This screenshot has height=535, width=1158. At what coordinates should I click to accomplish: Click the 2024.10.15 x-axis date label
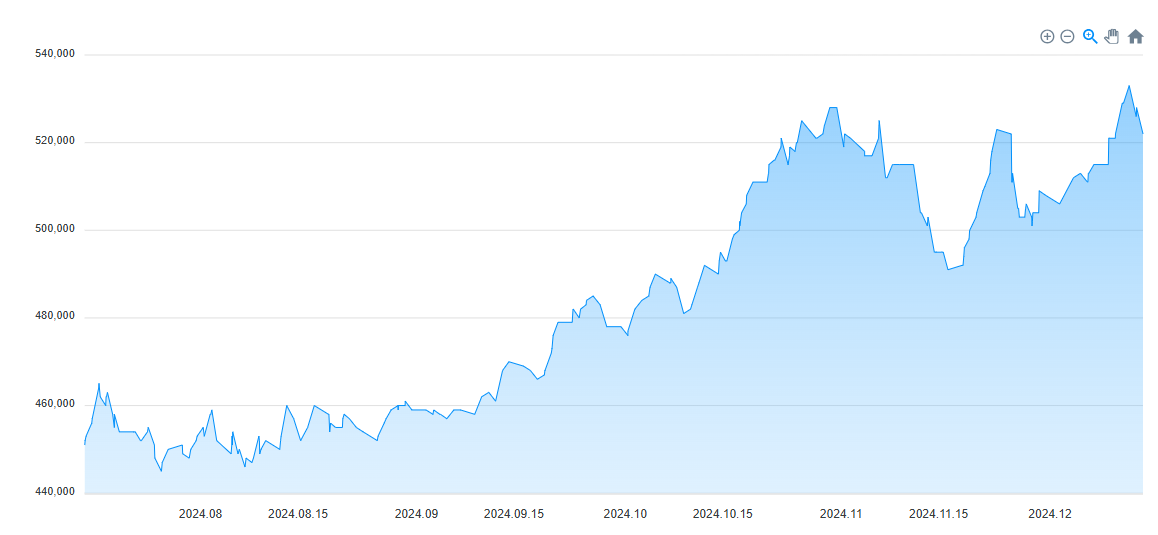(x=723, y=514)
